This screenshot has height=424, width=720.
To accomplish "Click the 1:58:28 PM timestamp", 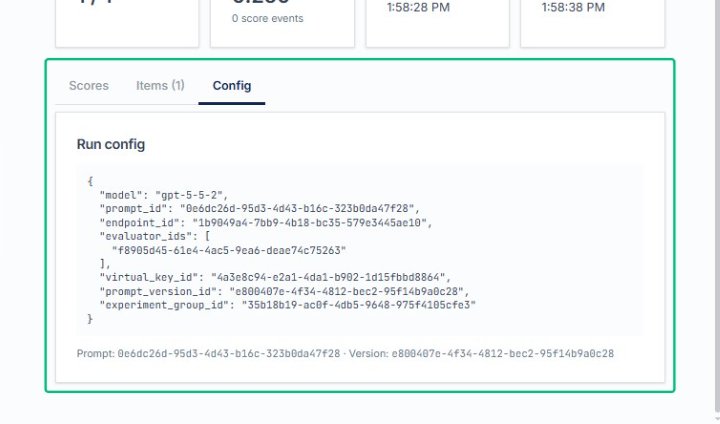I will (418, 7).
